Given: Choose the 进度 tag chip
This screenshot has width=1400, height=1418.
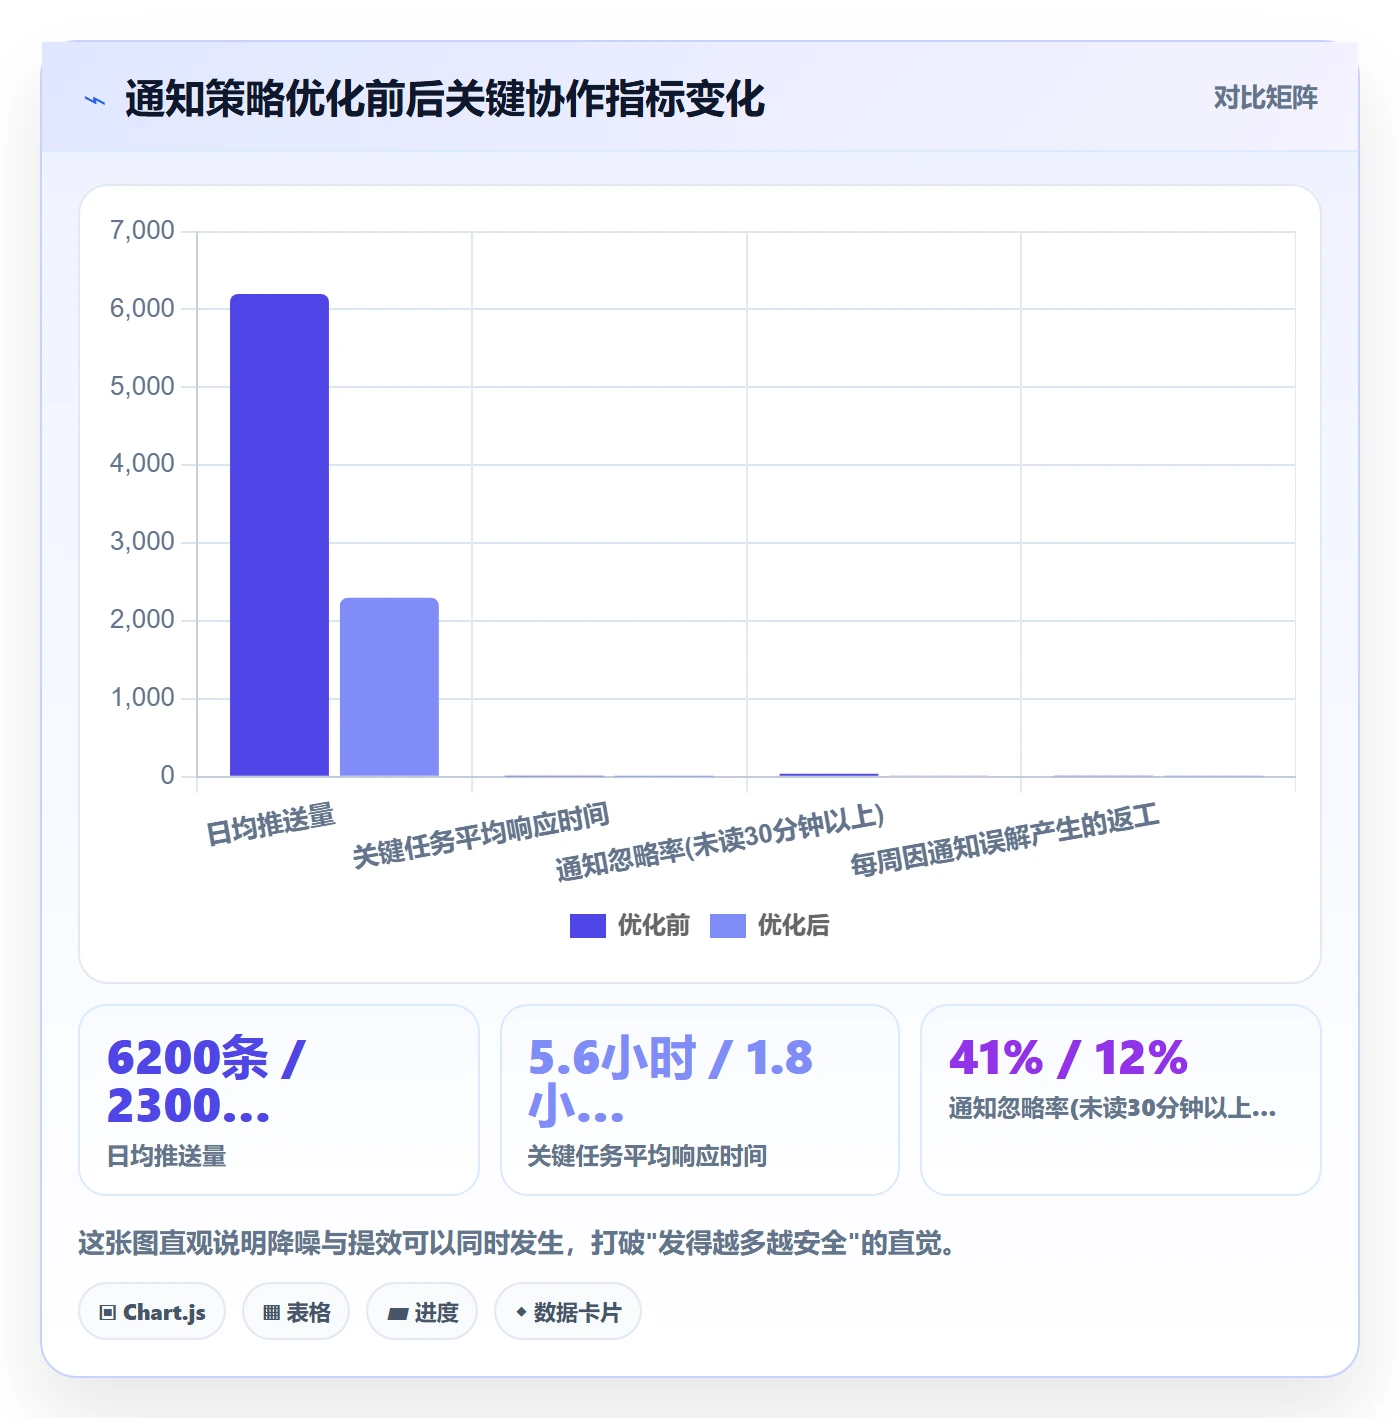Looking at the screenshot, I should click(422, 1312).
